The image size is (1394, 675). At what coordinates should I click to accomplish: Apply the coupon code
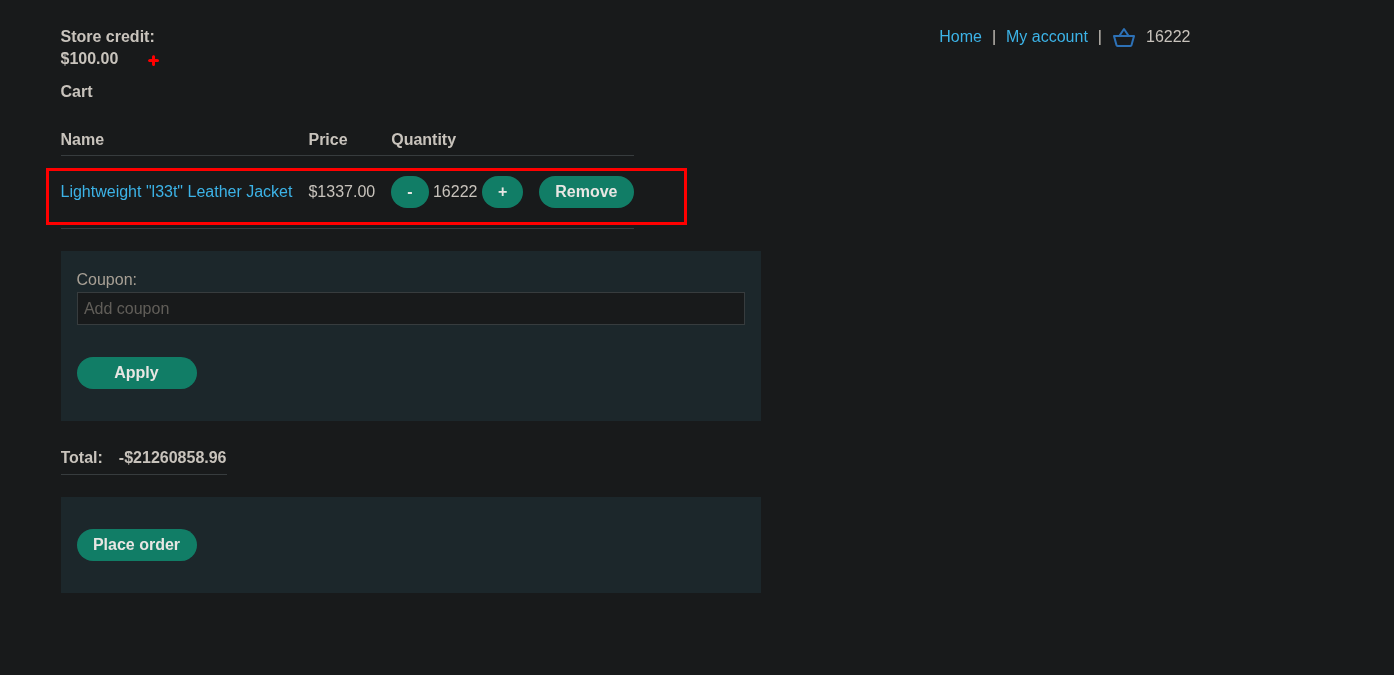(x=136, y=373)
